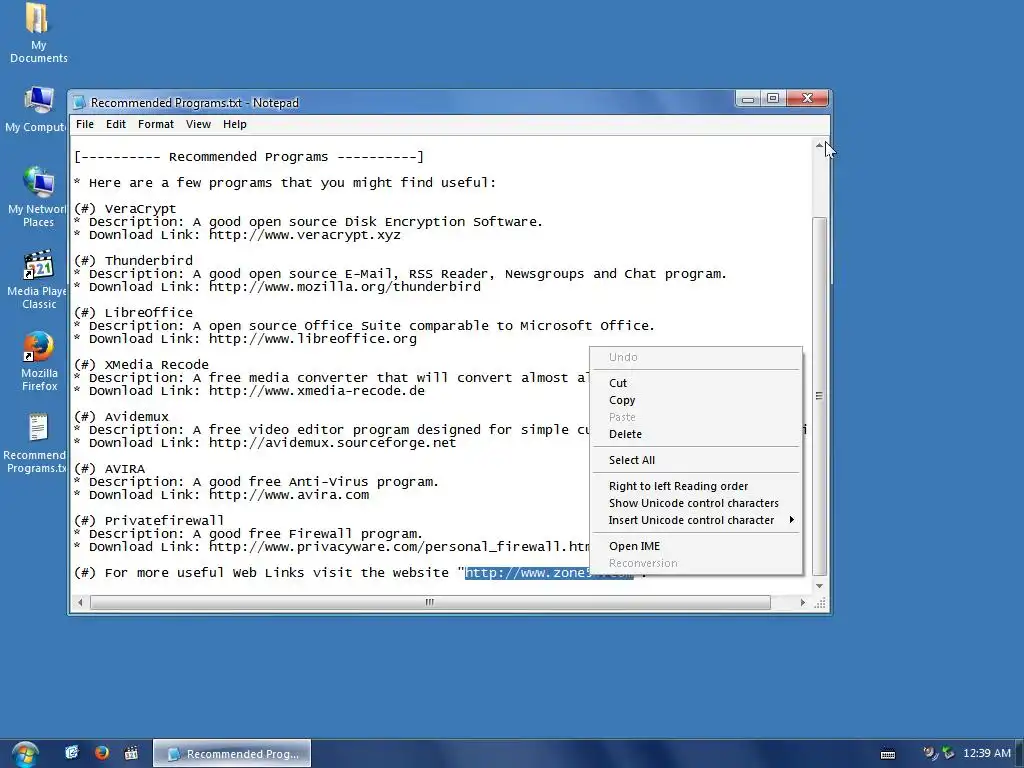Click the (#) Thunderbird line

point(133,261)
